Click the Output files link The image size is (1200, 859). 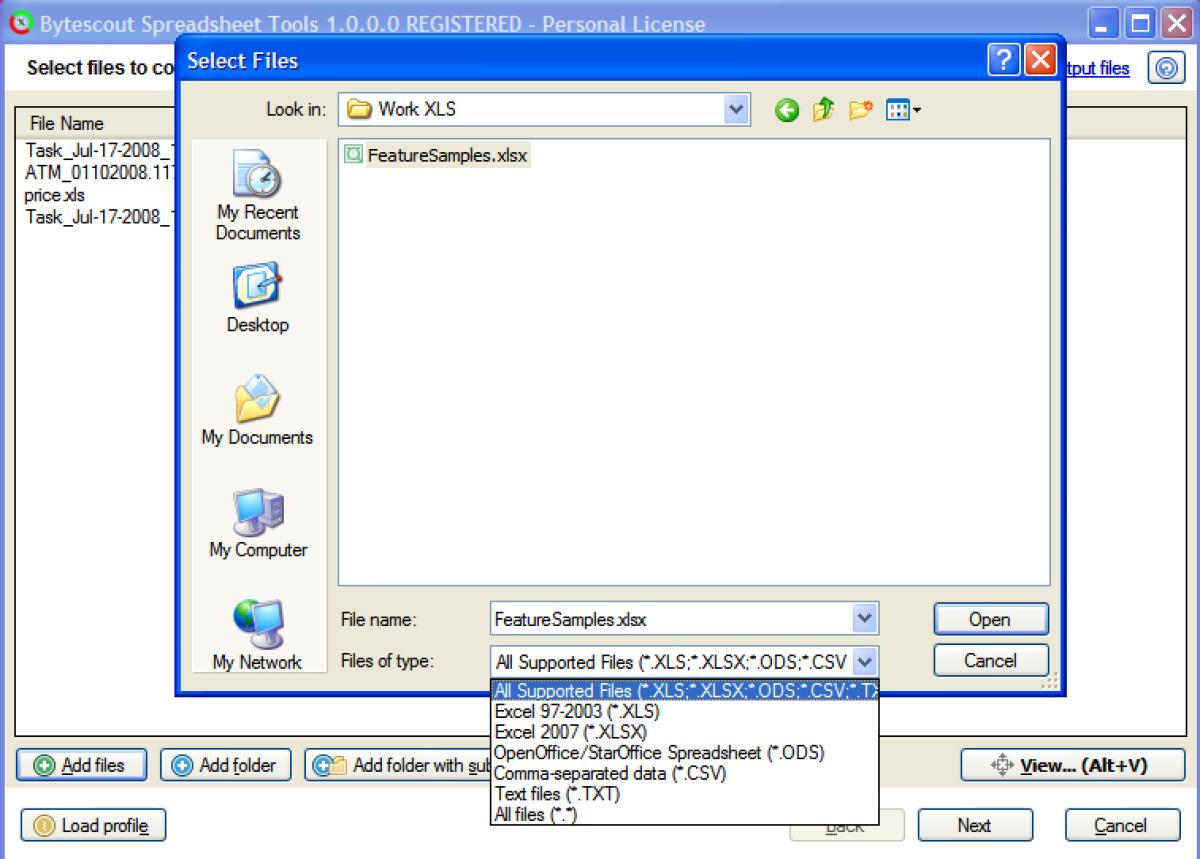click(x=1096, y=68)
